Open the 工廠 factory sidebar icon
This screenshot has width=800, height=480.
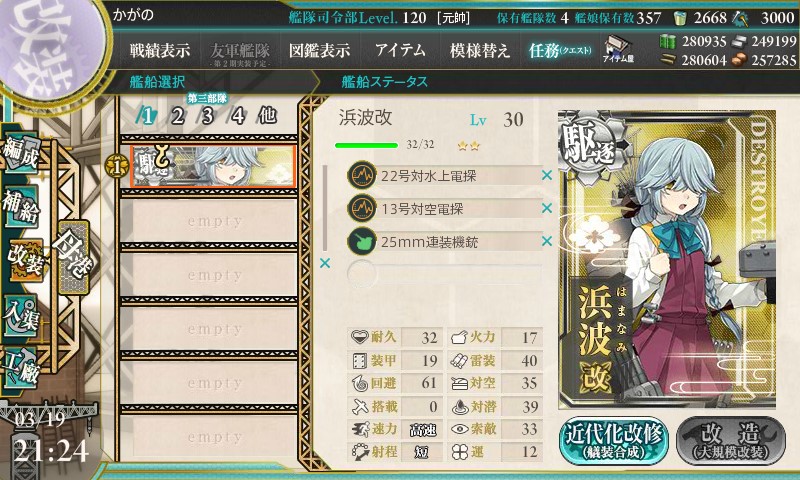[21, 367]
